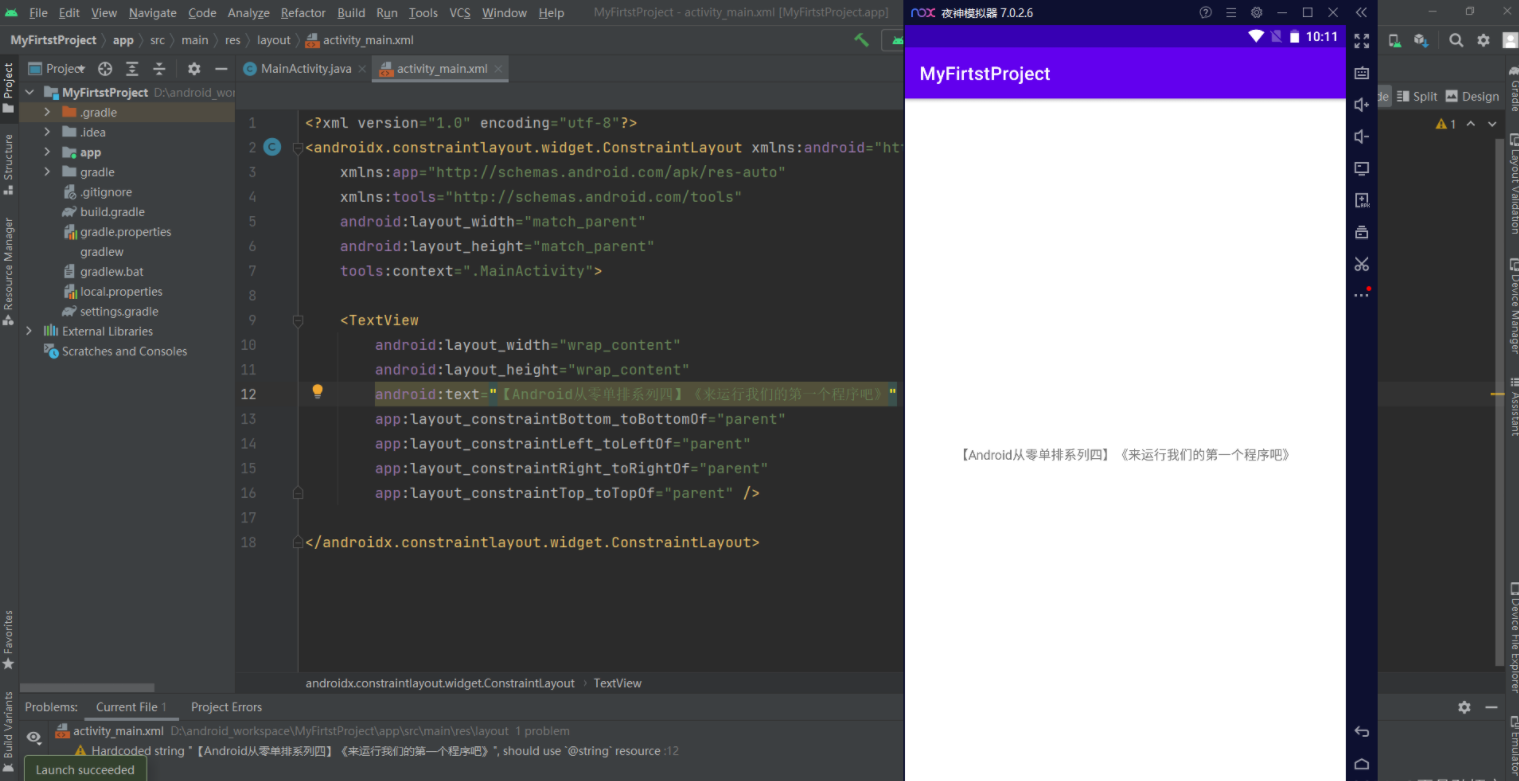
Task: Click the TextView breadcrumb in editor
Action: (617, 683)
